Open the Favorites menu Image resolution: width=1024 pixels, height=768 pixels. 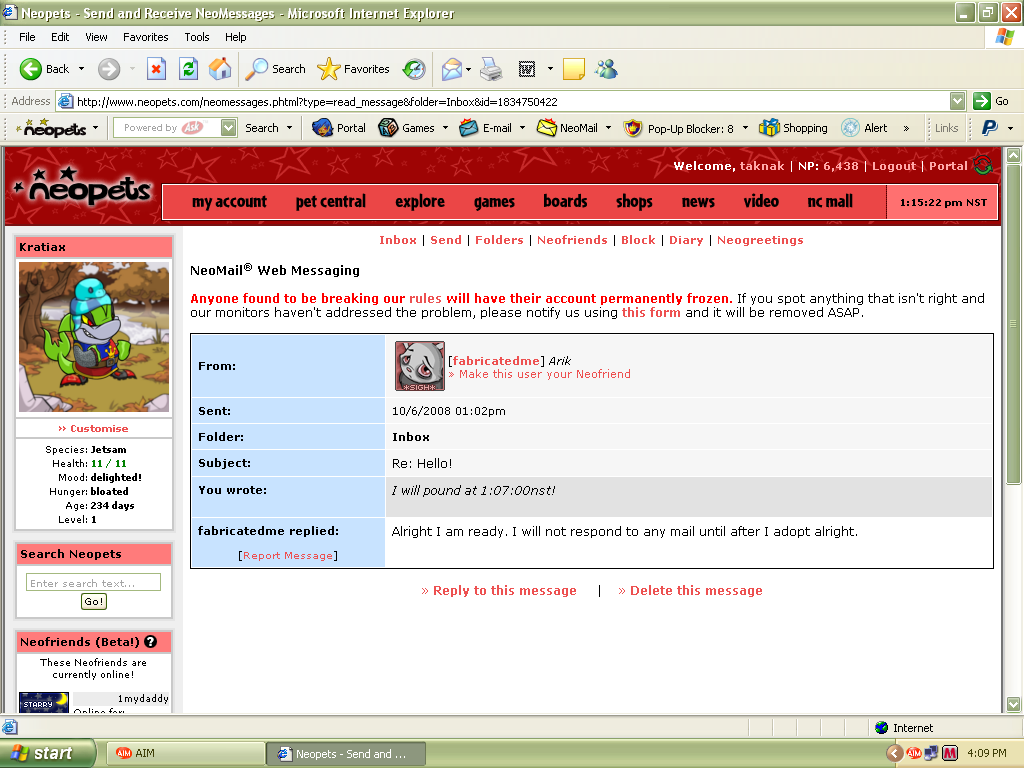click(146, 37)
